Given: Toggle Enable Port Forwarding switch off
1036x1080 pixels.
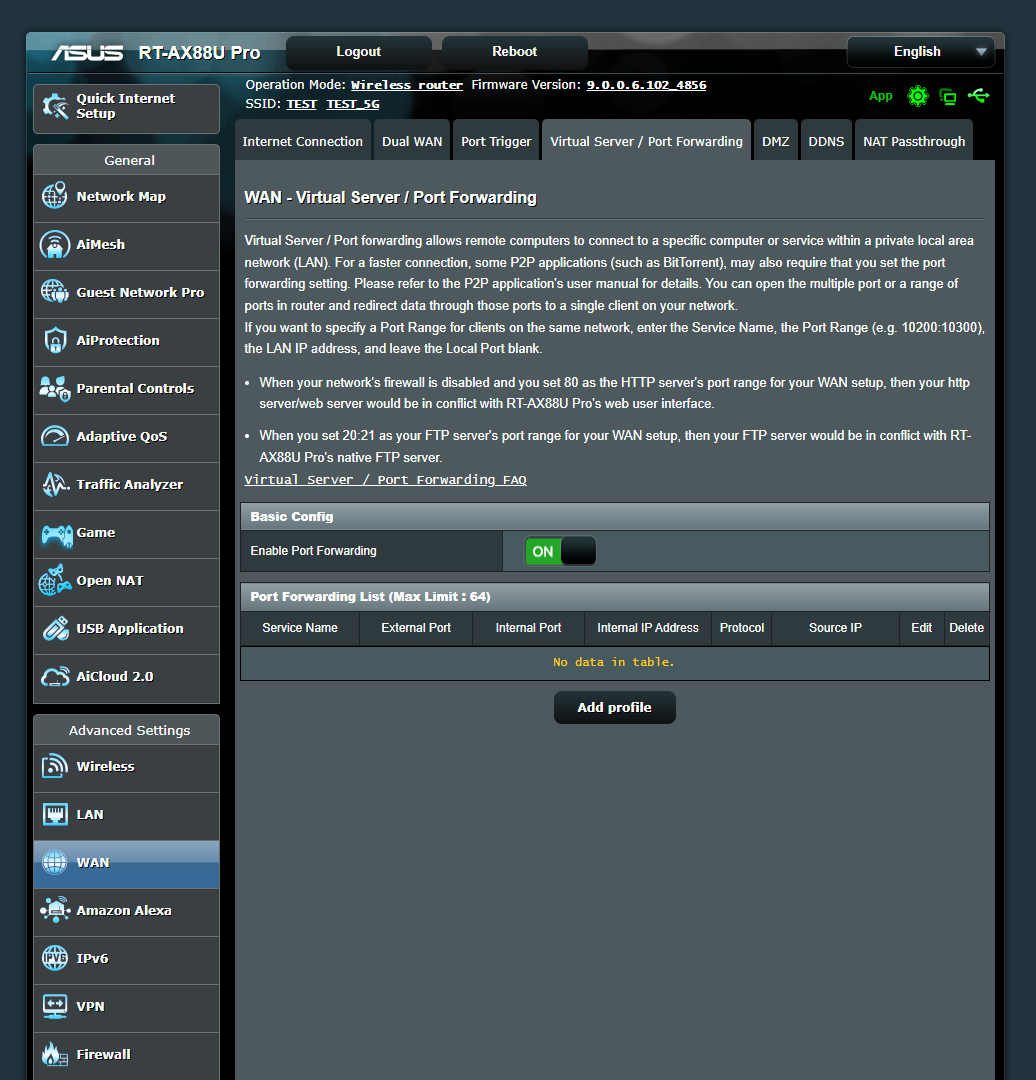Looking at the screenshot, I should tap(560, 551).
